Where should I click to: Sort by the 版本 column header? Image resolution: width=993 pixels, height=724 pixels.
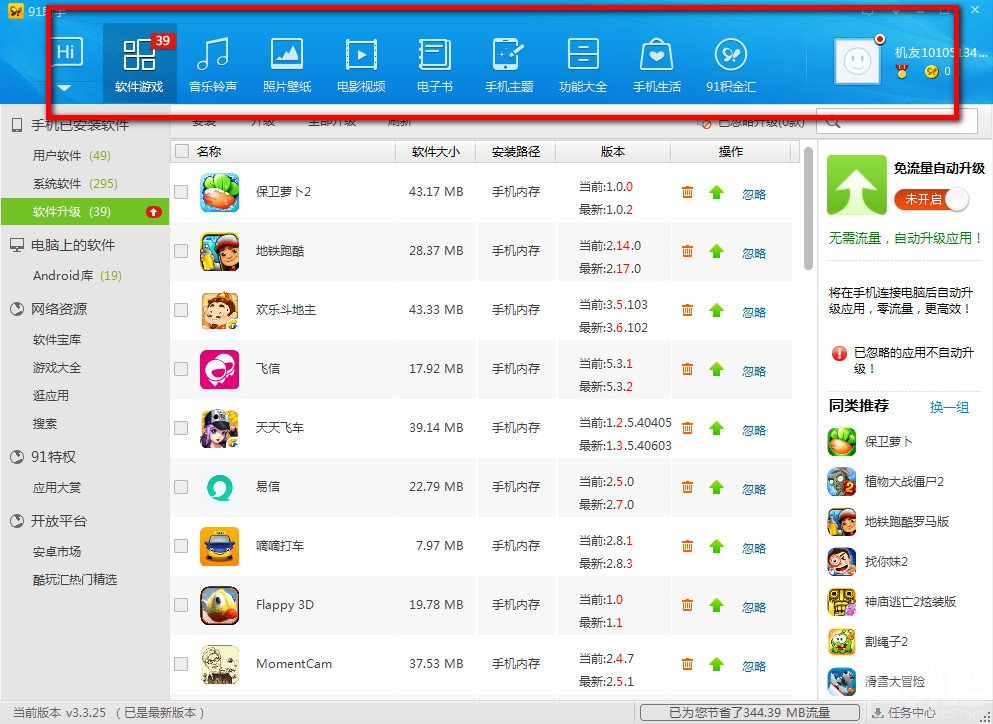[612, 151]
